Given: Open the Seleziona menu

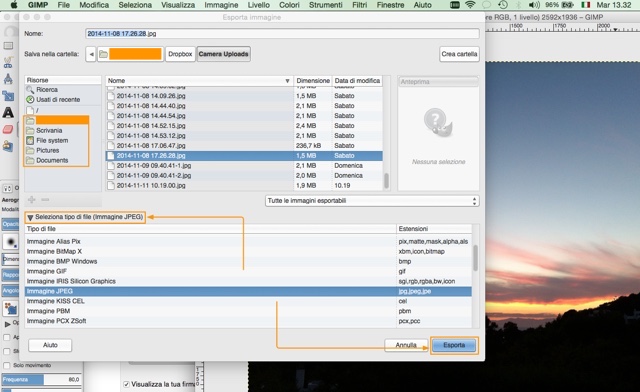Looking at the screenshot, I should (135, 5).
